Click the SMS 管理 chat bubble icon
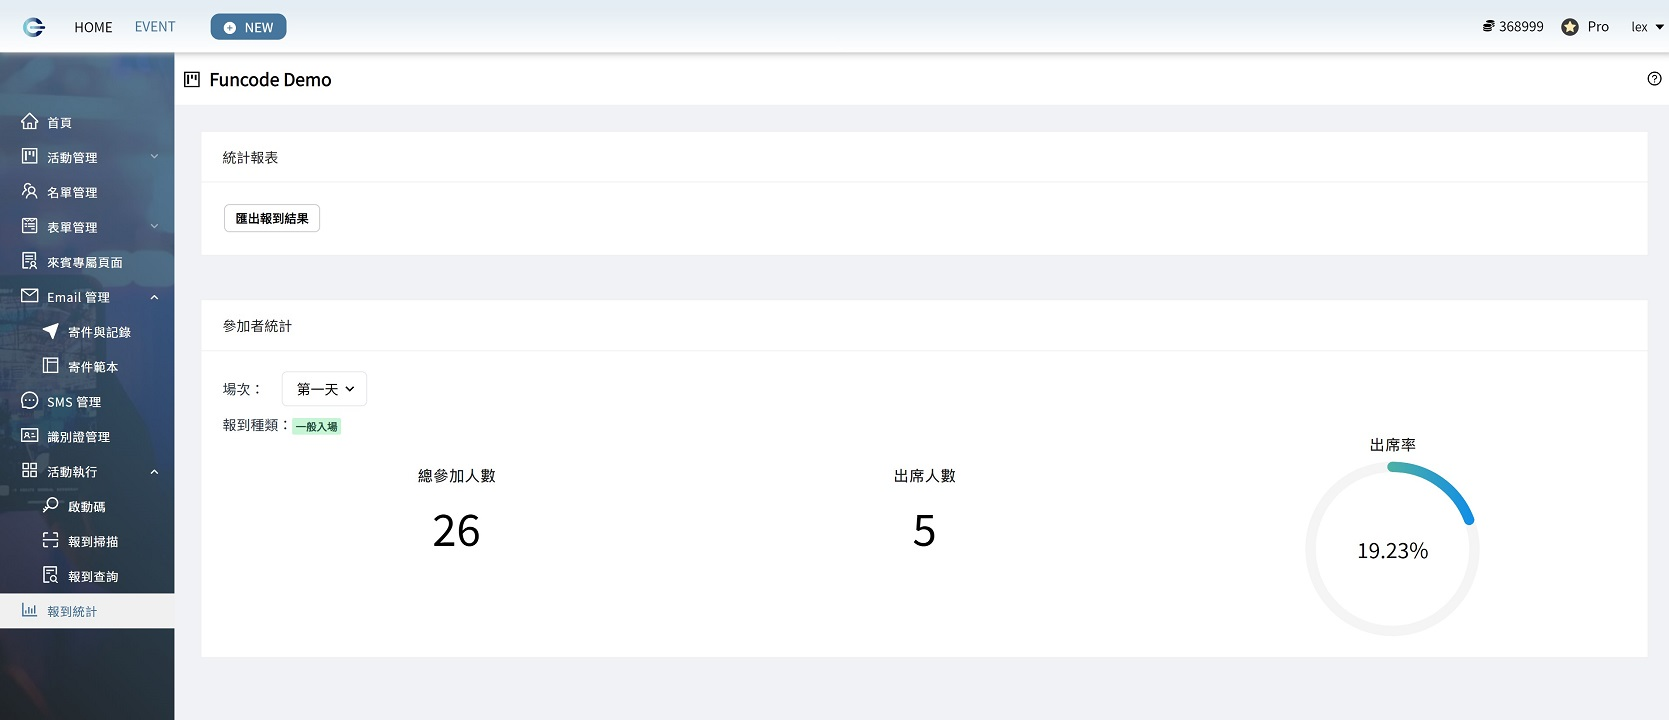 click(30, 401)
